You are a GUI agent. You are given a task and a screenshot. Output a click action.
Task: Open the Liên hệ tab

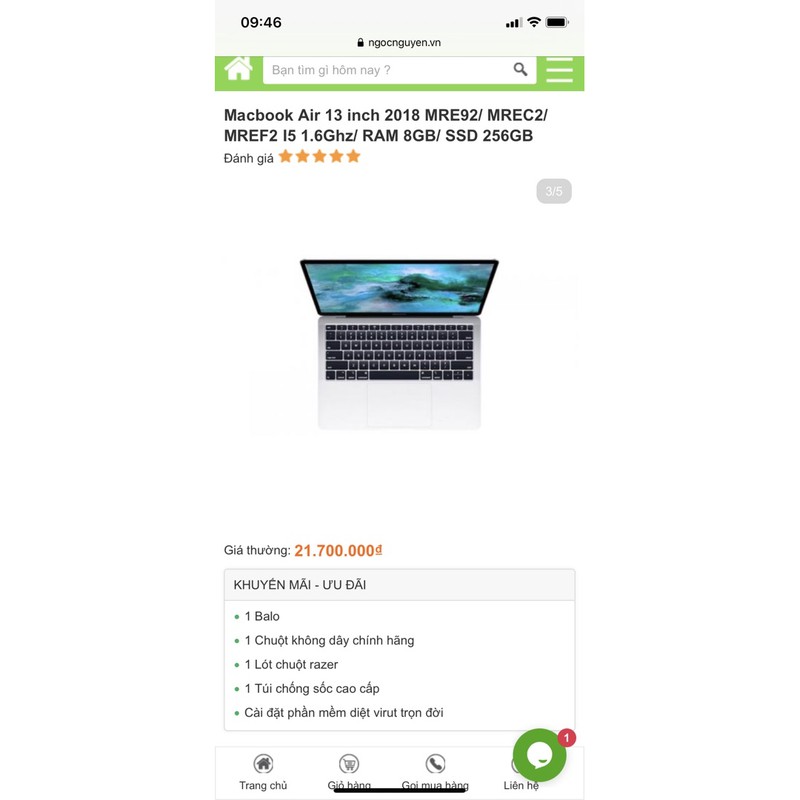click(521, 785)
